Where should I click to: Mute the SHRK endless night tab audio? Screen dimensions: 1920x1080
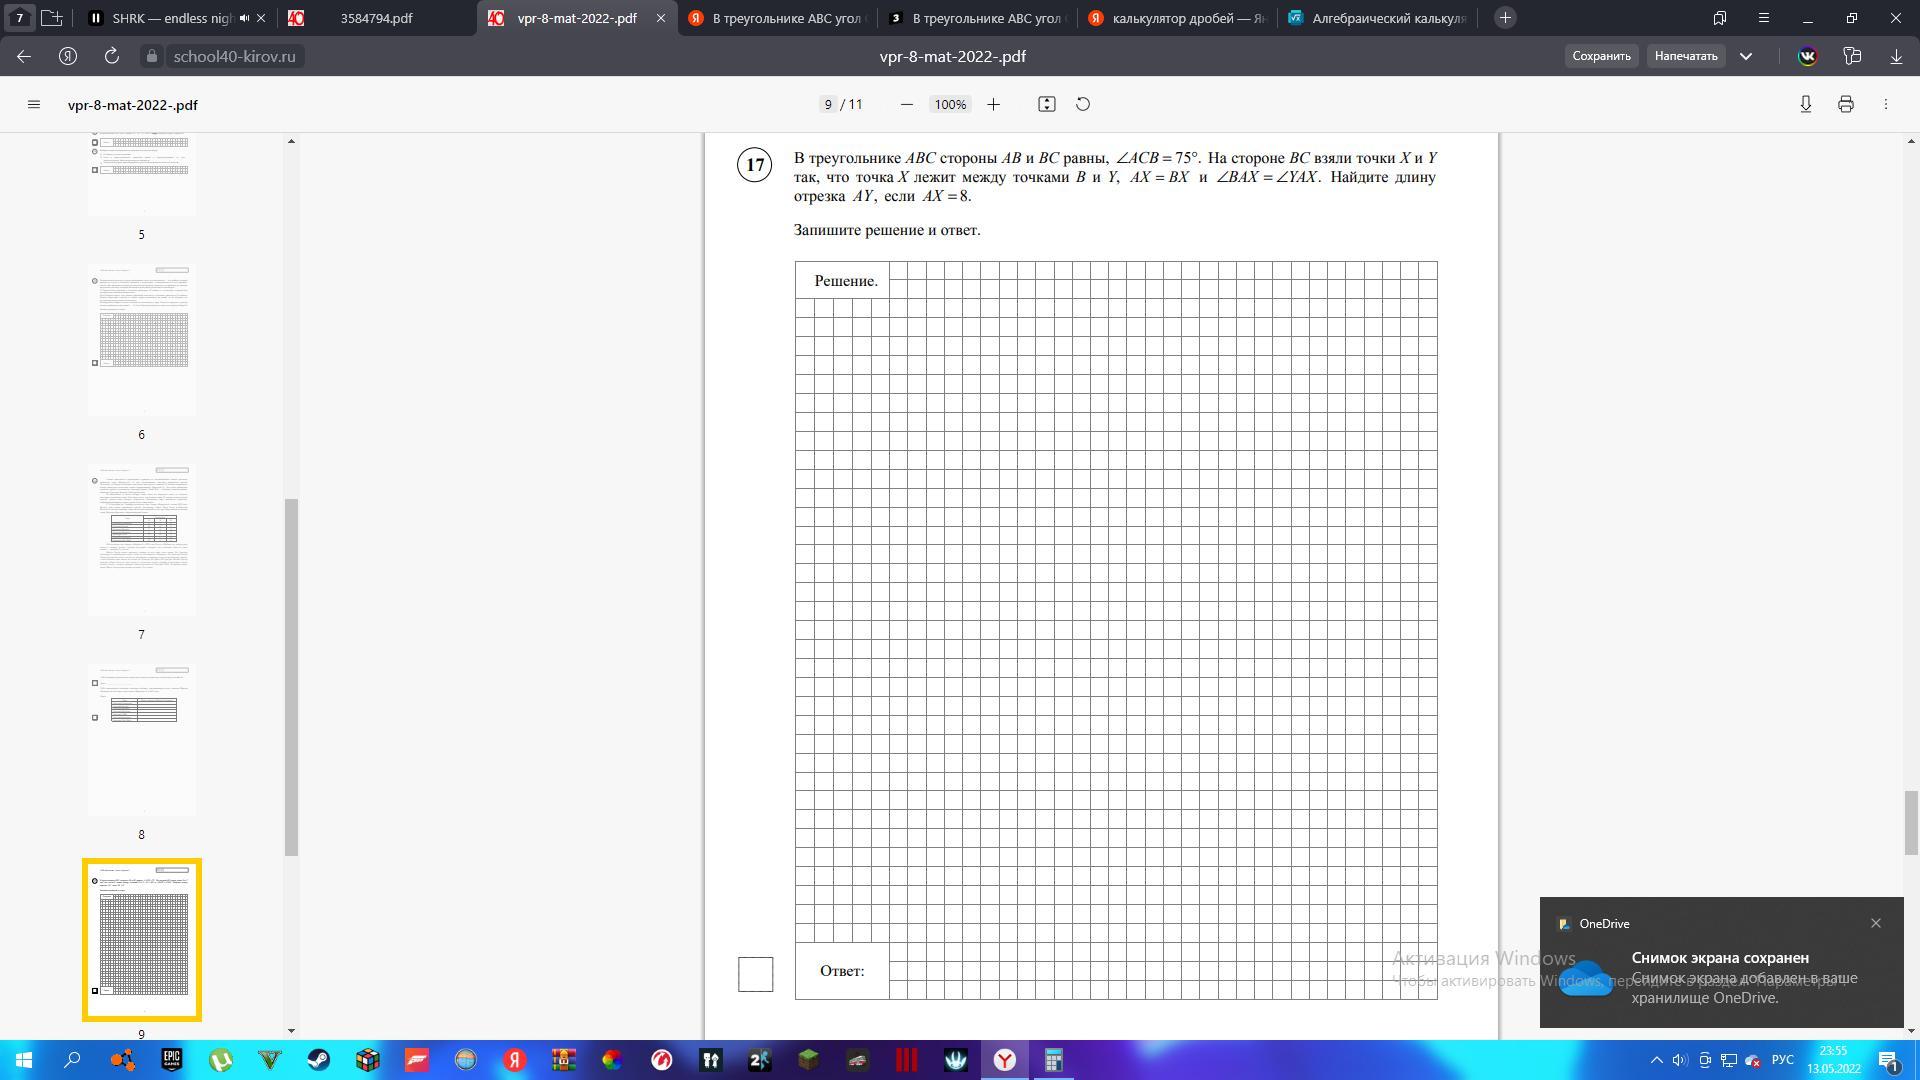(244, 18)
